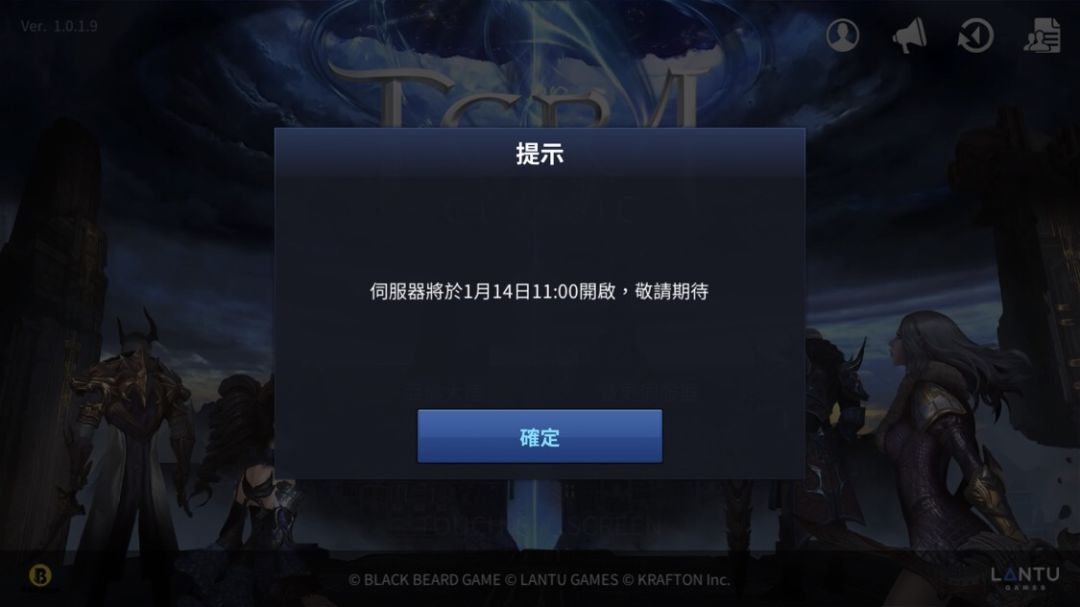Tap the Ver. 1.0.1.9 version label
Screen dimensions: 1080x607
pyautogui.click(x=59, y=26)
